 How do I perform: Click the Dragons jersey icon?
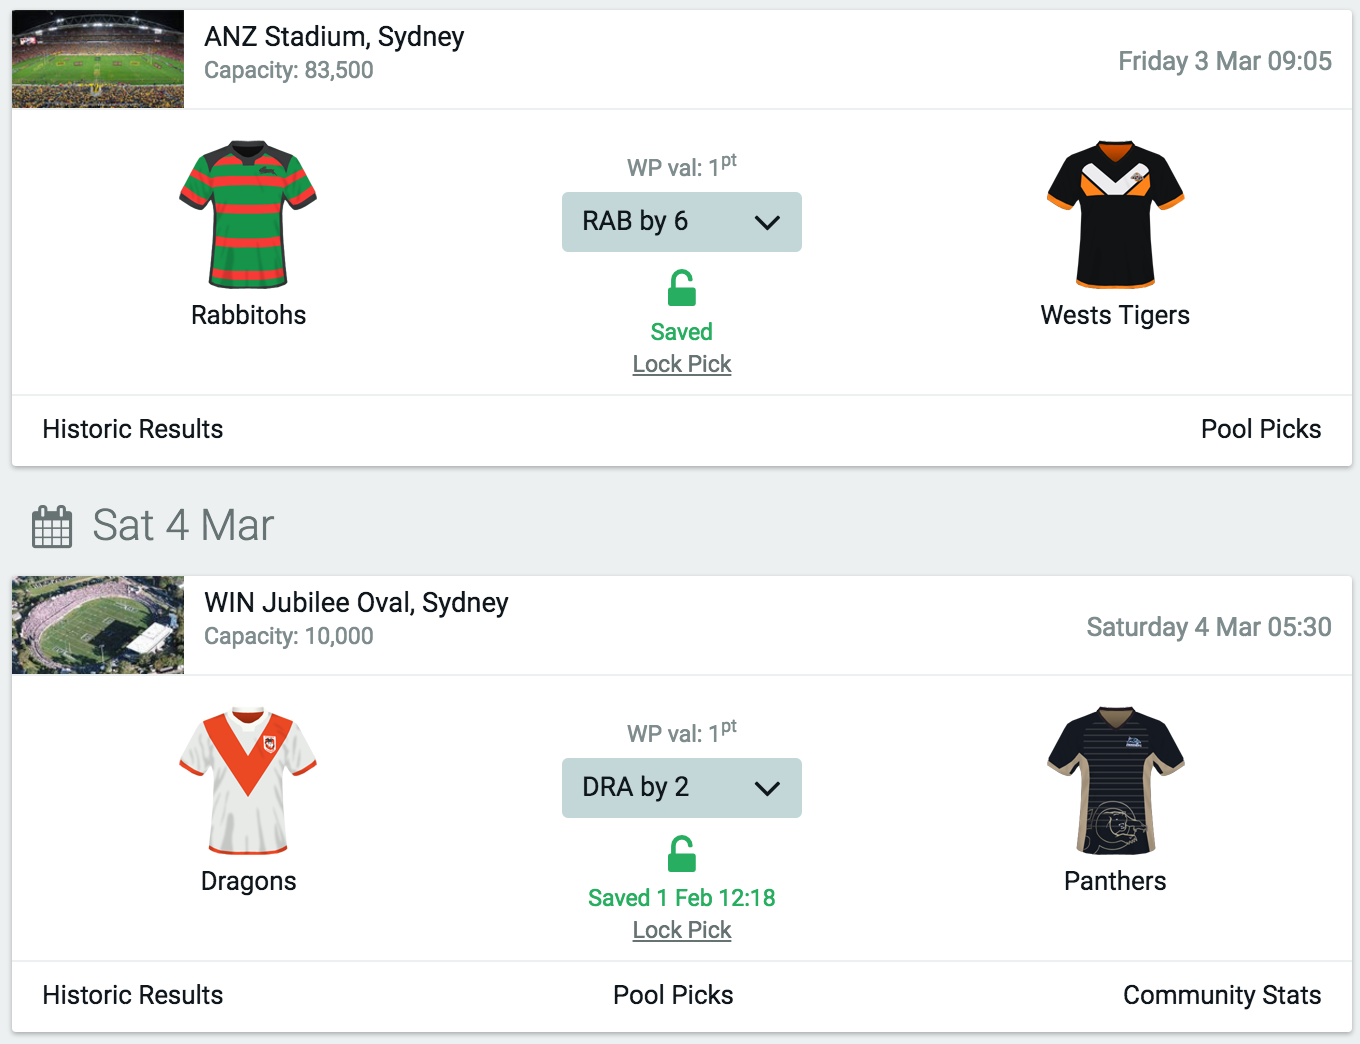(x=248, y=781)
